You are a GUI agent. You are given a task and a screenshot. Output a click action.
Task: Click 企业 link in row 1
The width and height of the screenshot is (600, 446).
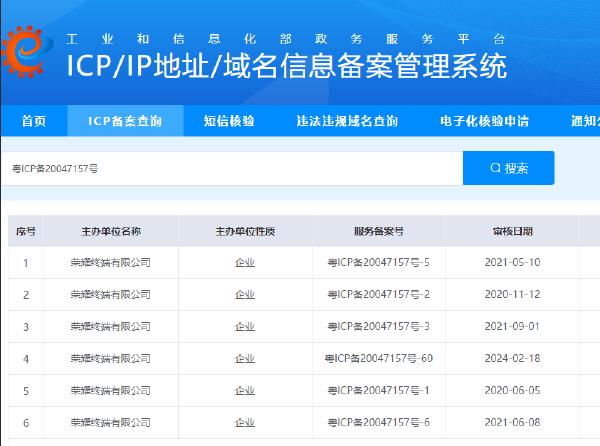tap(245, 263)
